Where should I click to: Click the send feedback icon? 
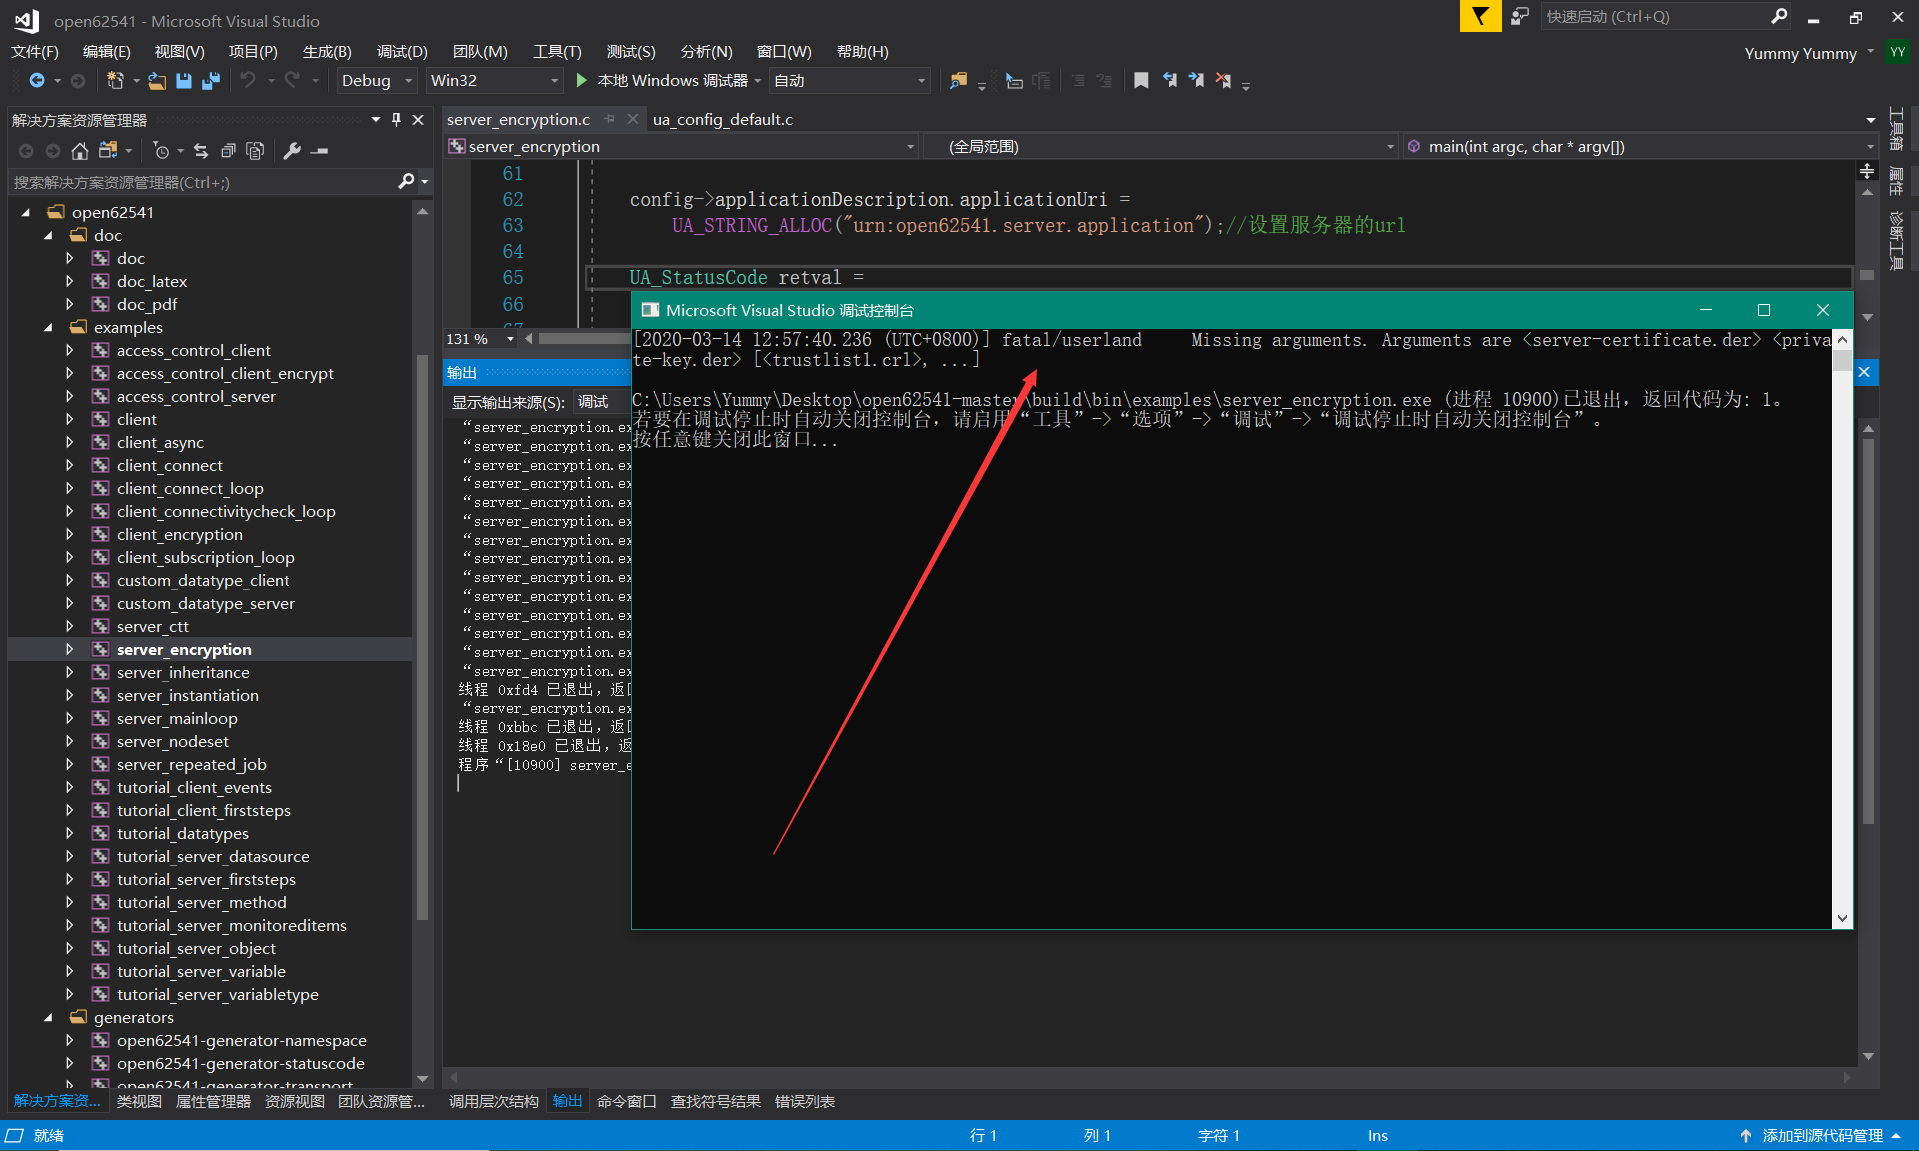tap(1520, 16)
